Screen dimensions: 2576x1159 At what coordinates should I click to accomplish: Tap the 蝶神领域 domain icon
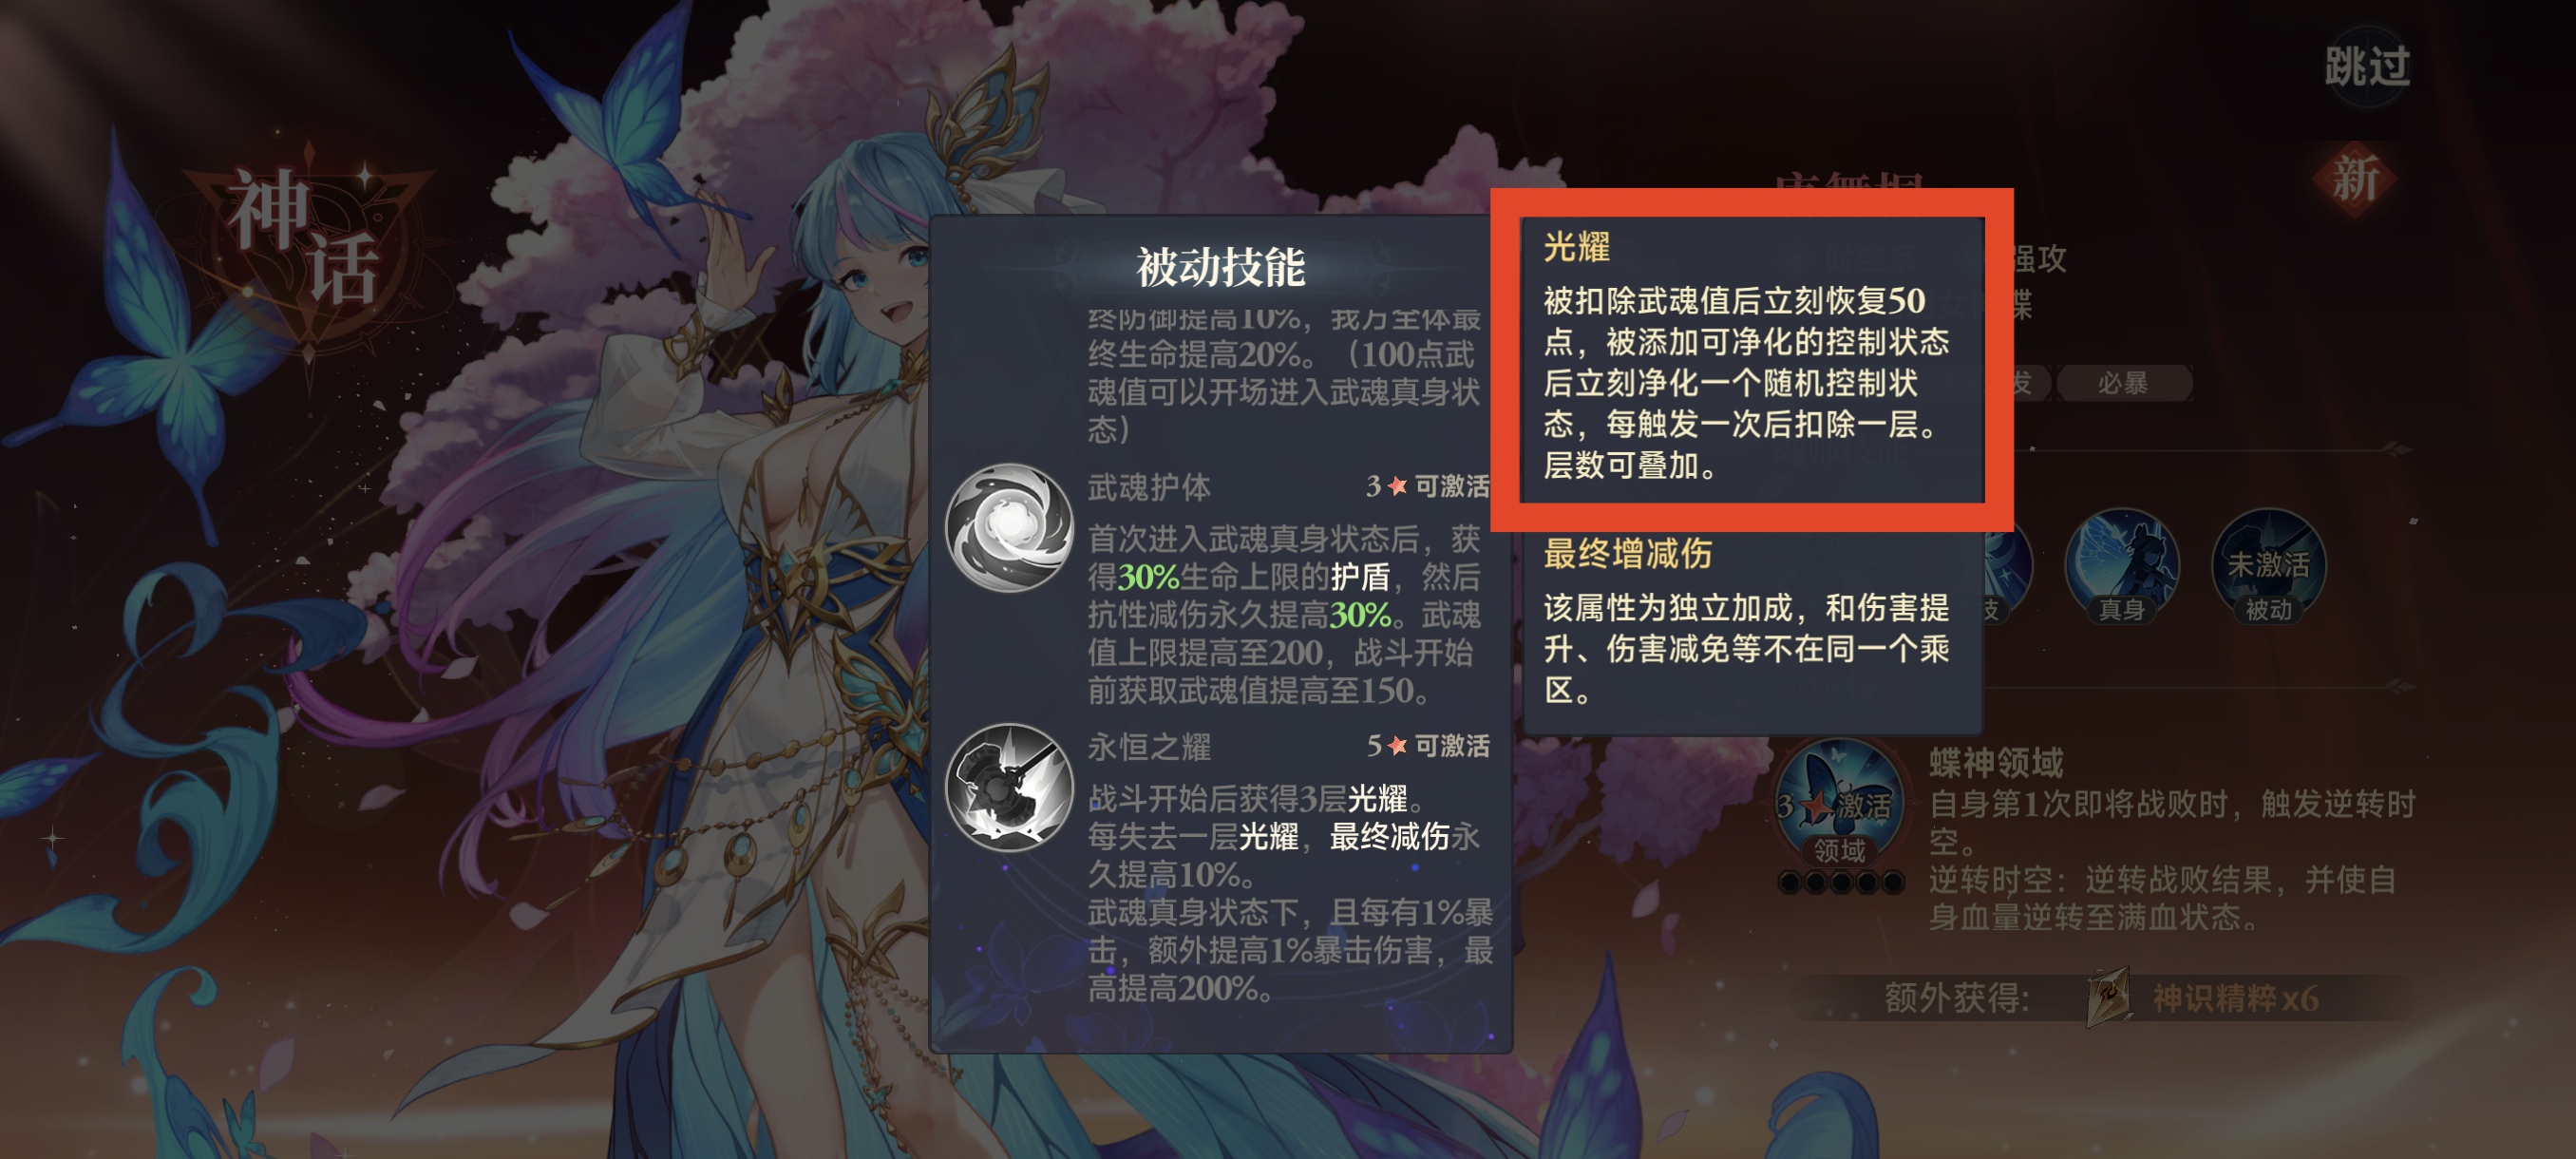tap(1839, 802)
